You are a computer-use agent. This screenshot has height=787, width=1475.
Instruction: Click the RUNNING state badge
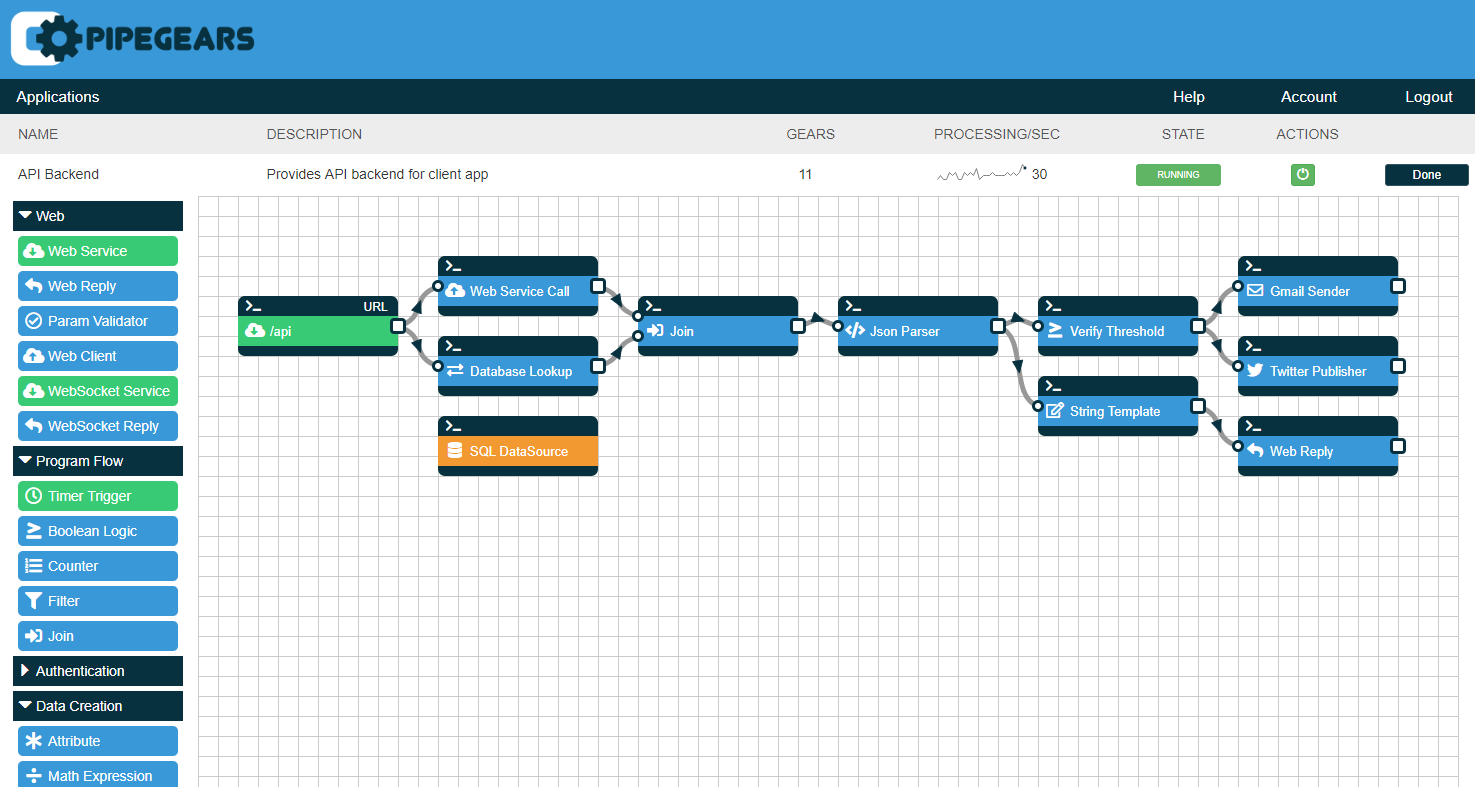point(1178,175)
